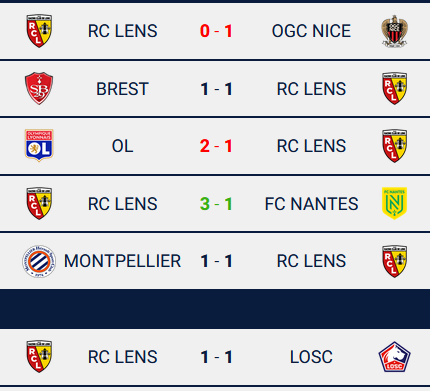Open the 2 - 1 OL match score
The image size is (430, 391).
pos(216,146)
